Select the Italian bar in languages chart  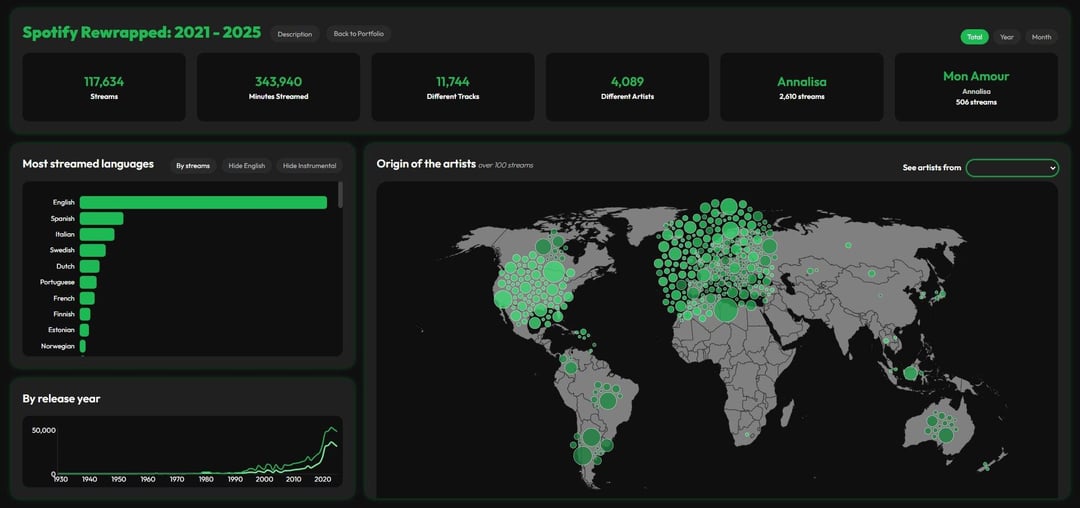coord(97,235)
